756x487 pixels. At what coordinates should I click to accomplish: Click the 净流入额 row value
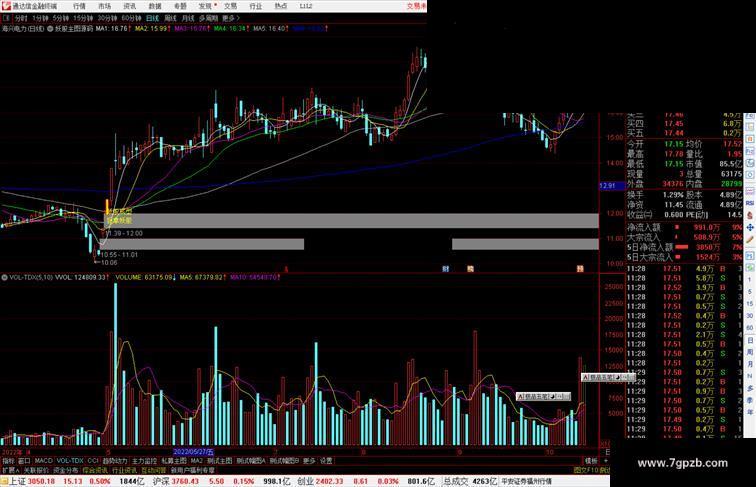click(x=706, y=227)
